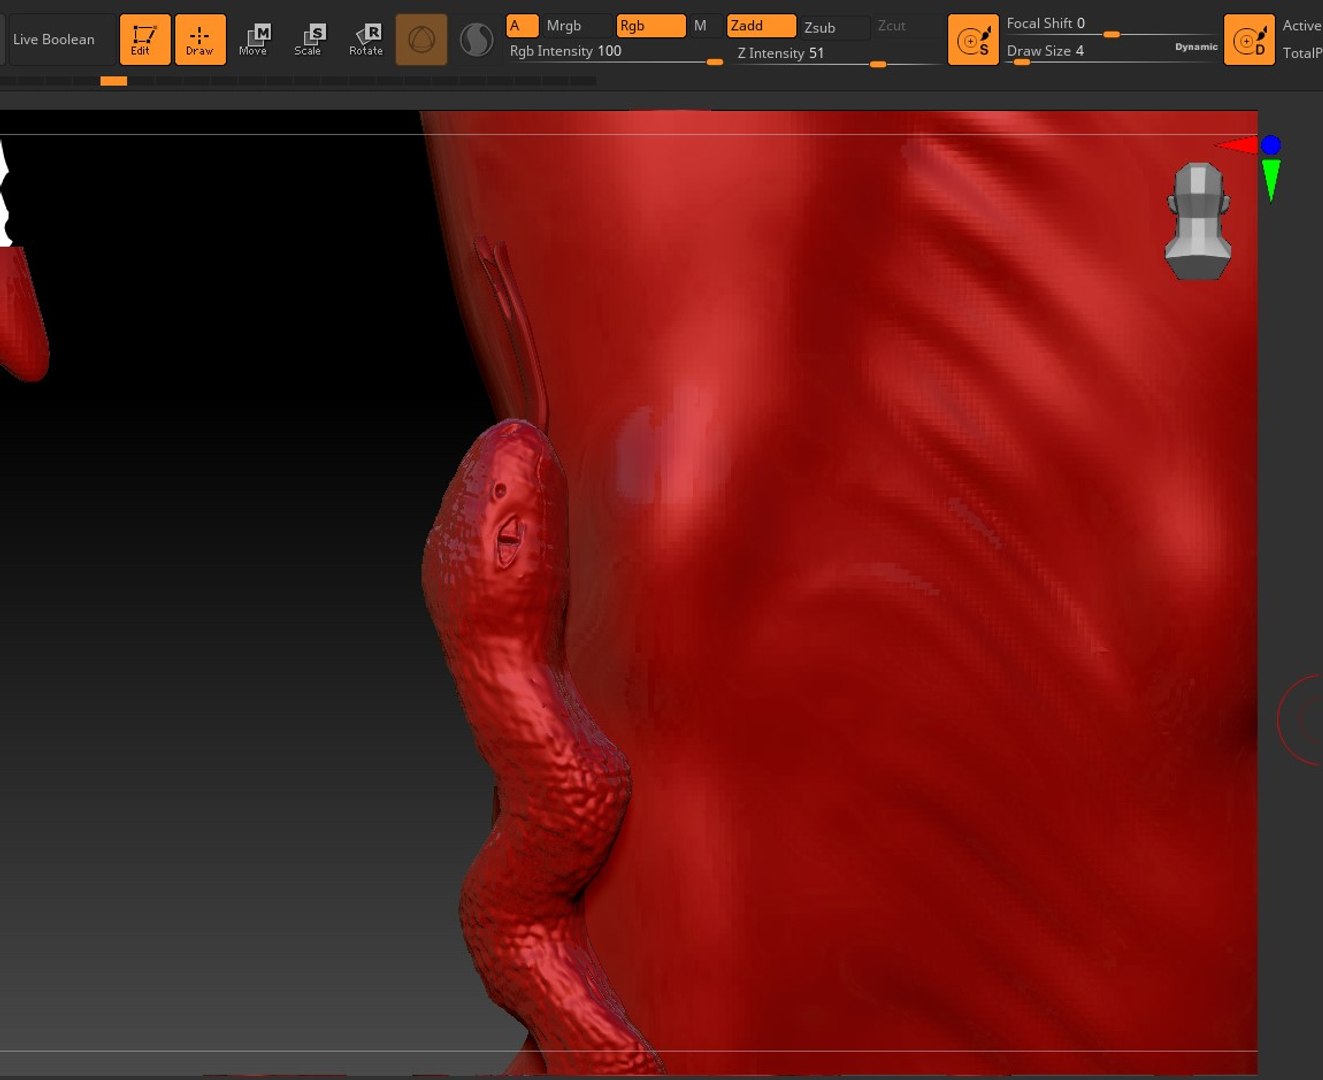Screen dimensions: 1323x1080
Task: Click the Live Boolean button
Action: point(54,39)
